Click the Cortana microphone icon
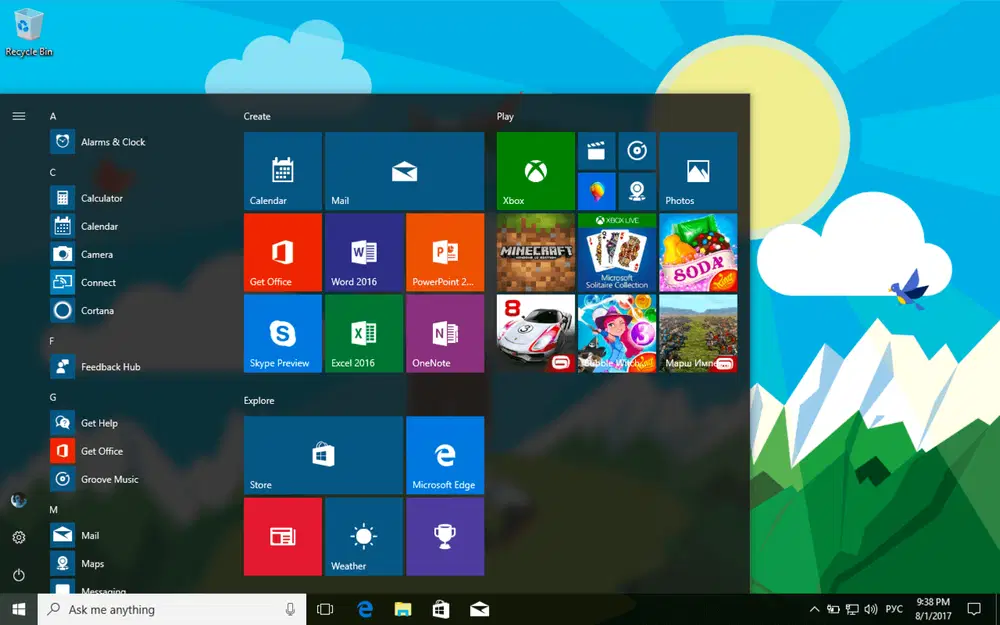Viewport: 1000px width, 625px height. (290, 610)
